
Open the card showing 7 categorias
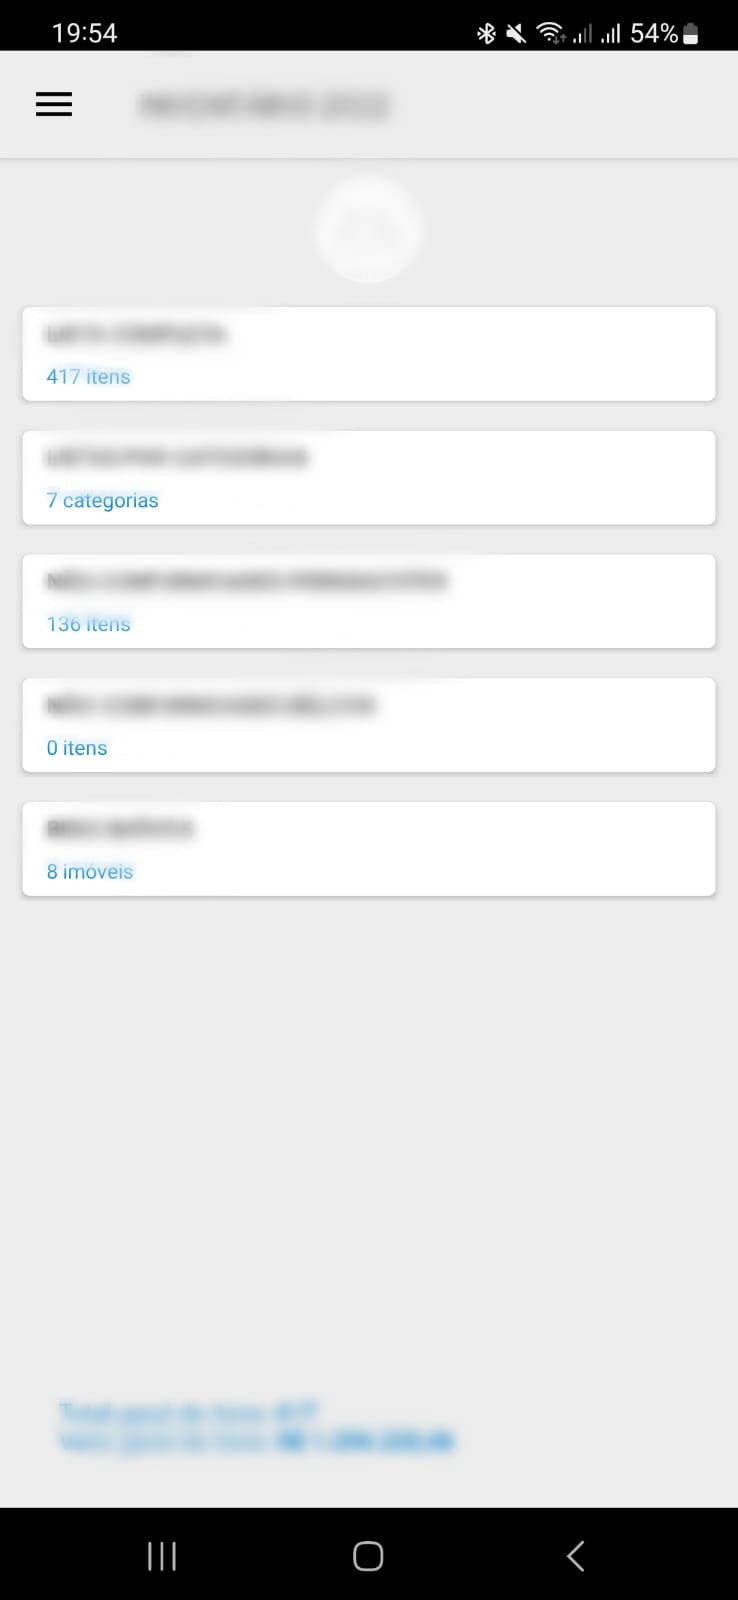pyautogui.click(x=369, y=478)
